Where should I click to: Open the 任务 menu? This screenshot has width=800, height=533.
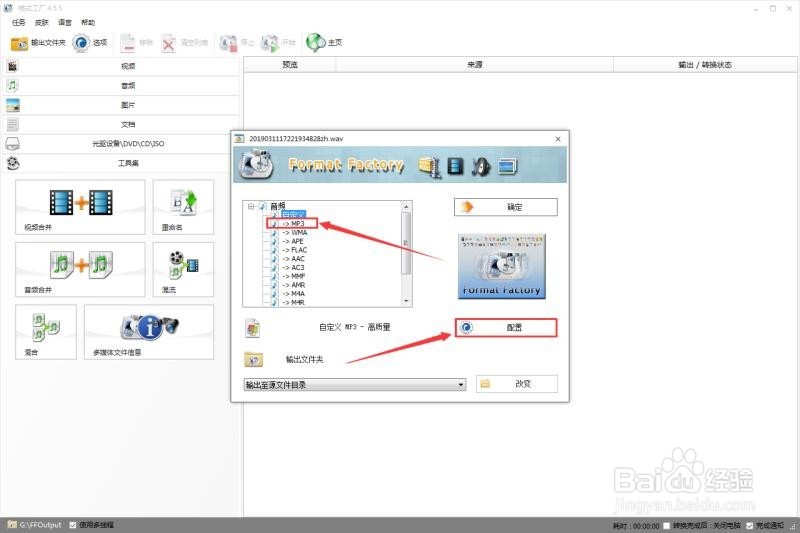tap(18, 22)
